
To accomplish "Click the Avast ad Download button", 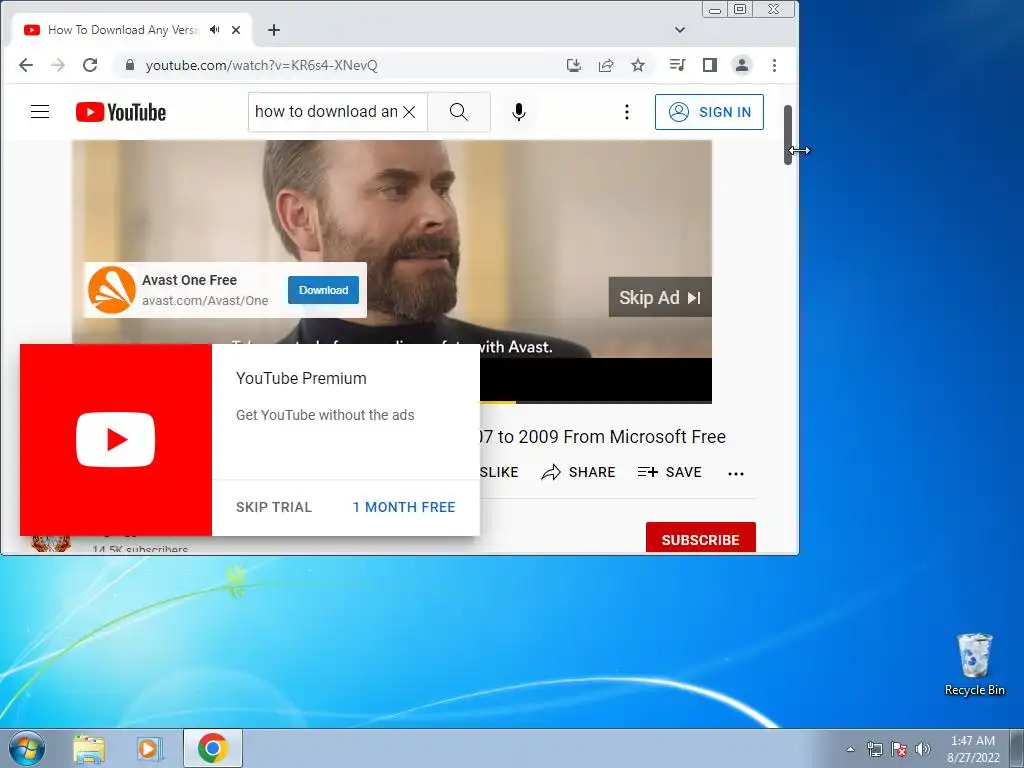I will pyautogui.click(x=323, y=290).
